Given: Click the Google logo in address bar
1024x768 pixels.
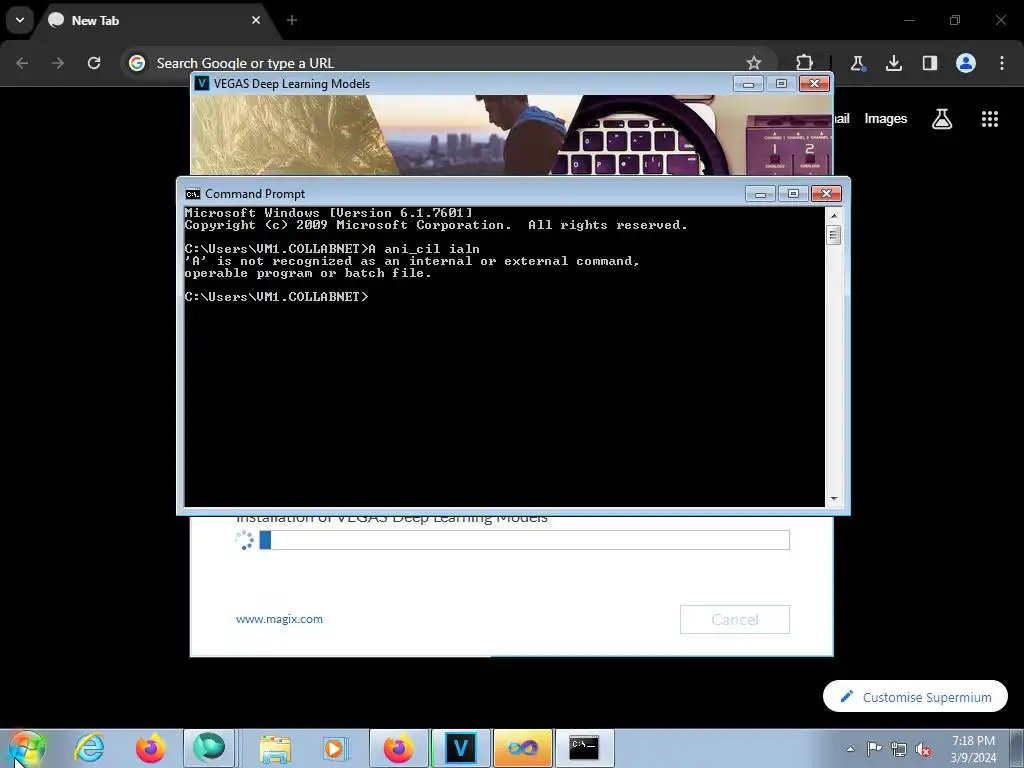Looking at the screenshot, I should (x=136, y=63).
